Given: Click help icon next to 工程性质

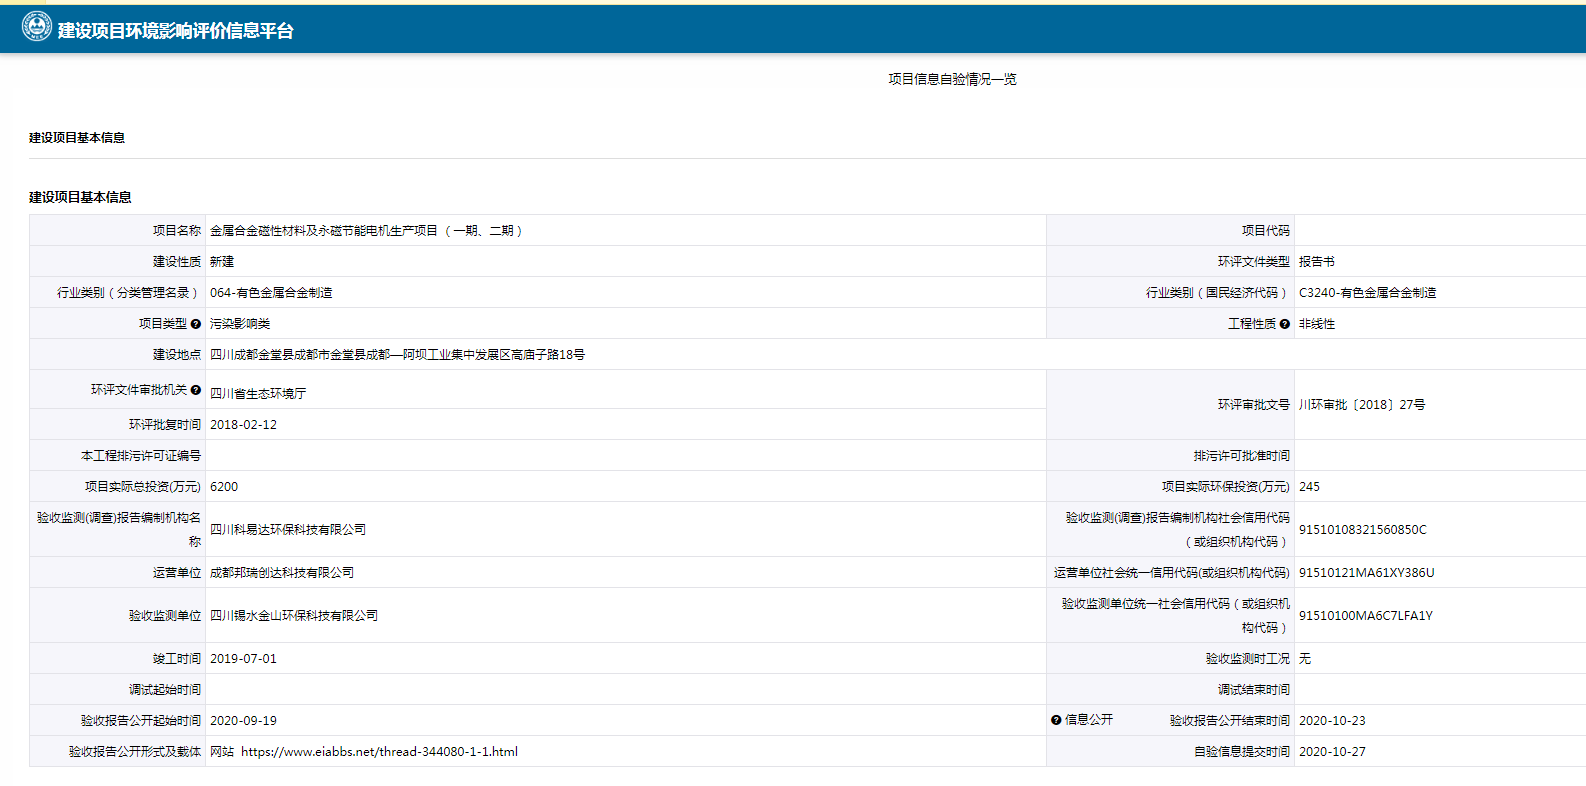Looking at the screenshot, I should click(1285, 324).
